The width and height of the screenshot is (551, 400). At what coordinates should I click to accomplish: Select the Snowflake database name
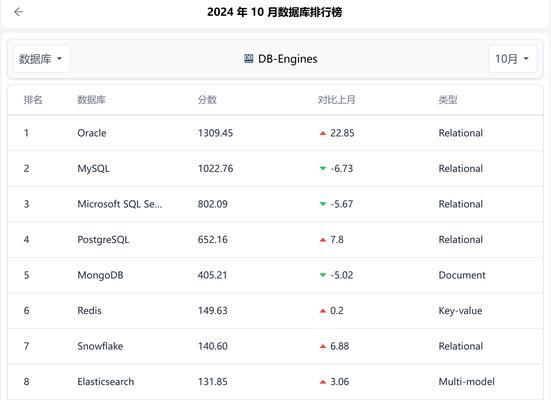[x=100, y=346]
